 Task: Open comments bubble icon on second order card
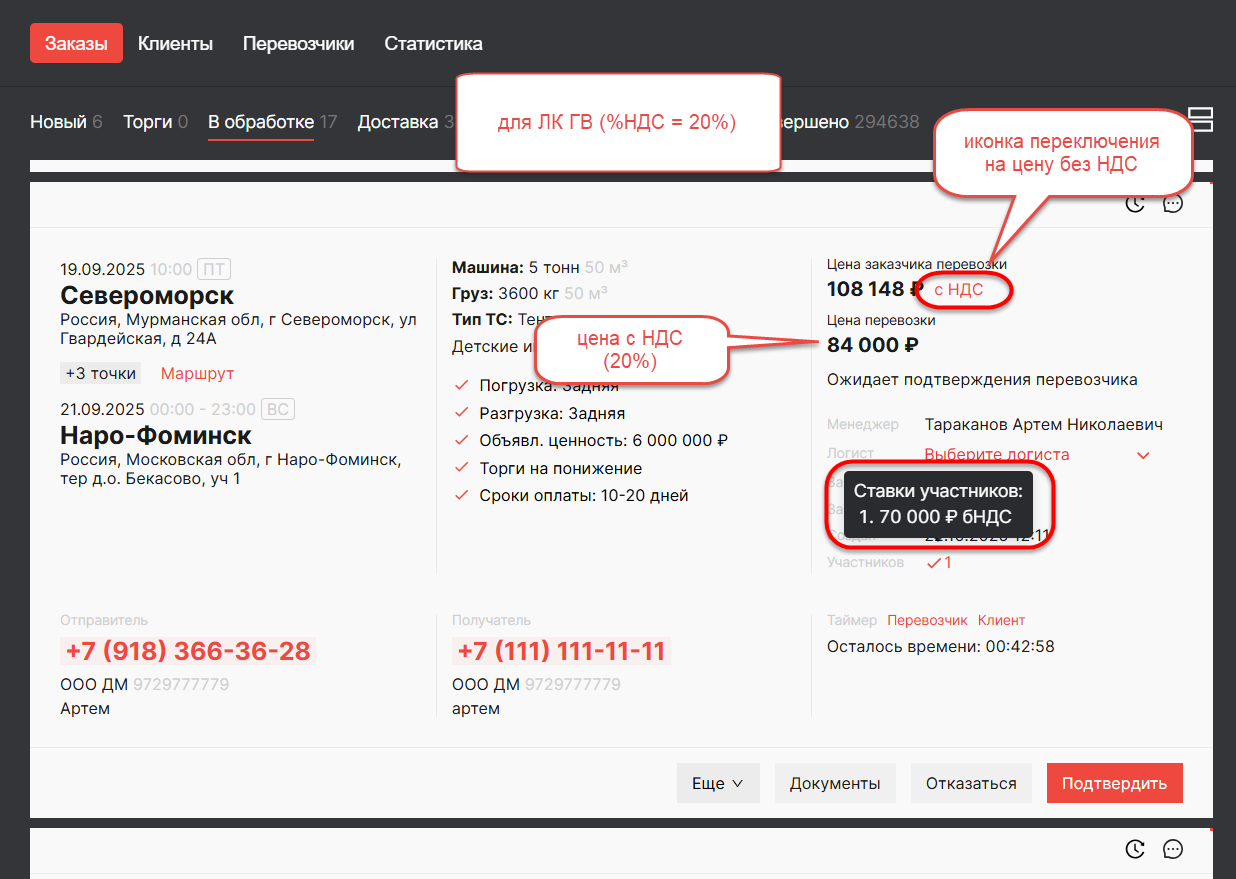pos(1173,849)
